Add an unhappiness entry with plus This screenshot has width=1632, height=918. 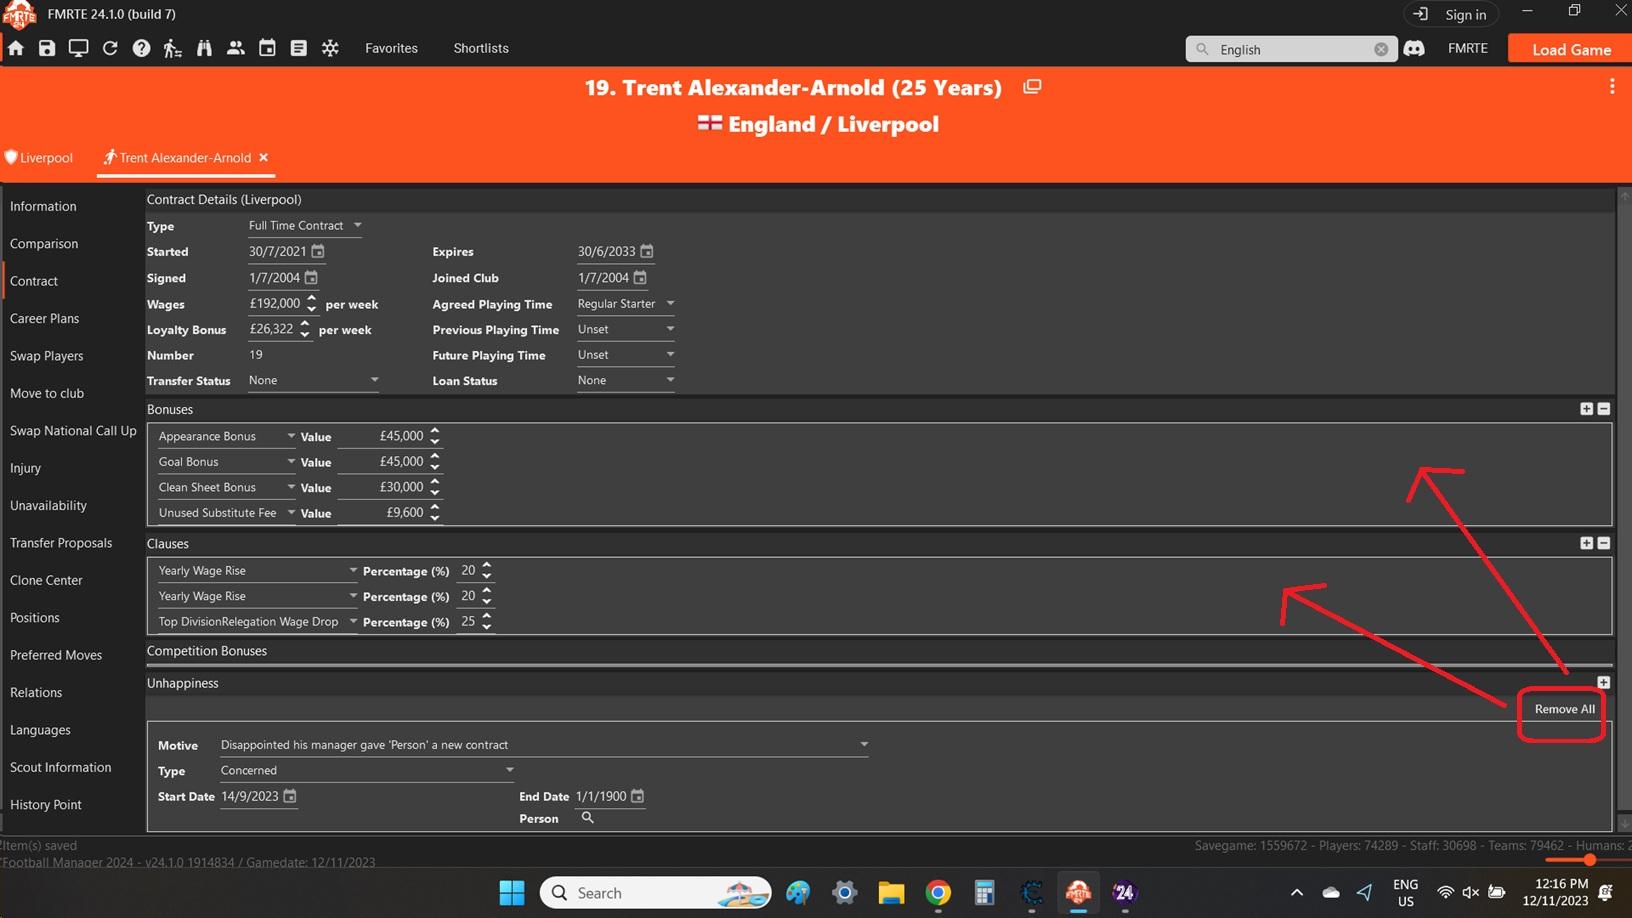(x=1604, y=682)
